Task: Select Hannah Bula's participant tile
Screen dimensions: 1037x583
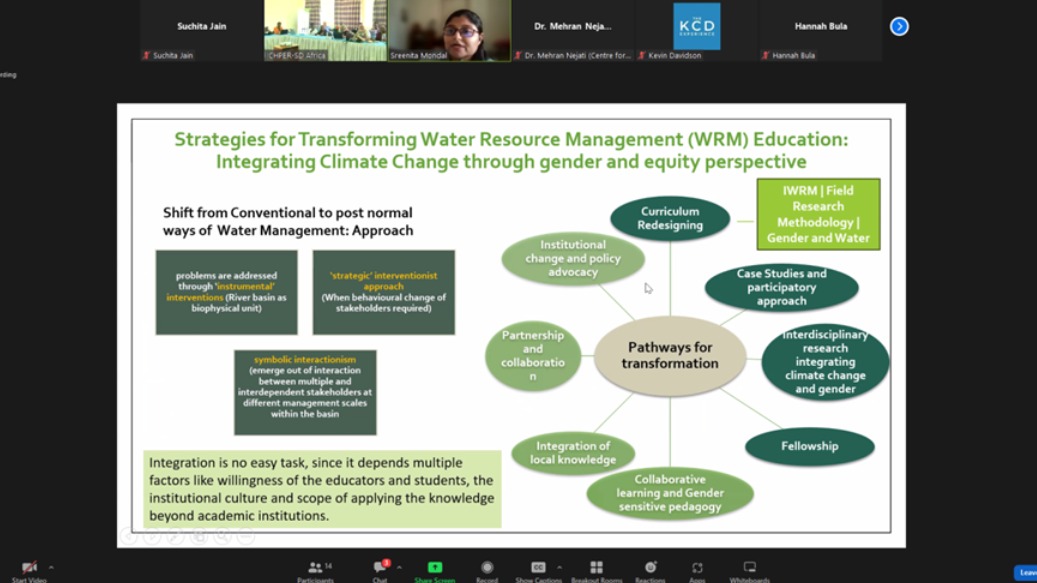Action: (x=820, y=28)
